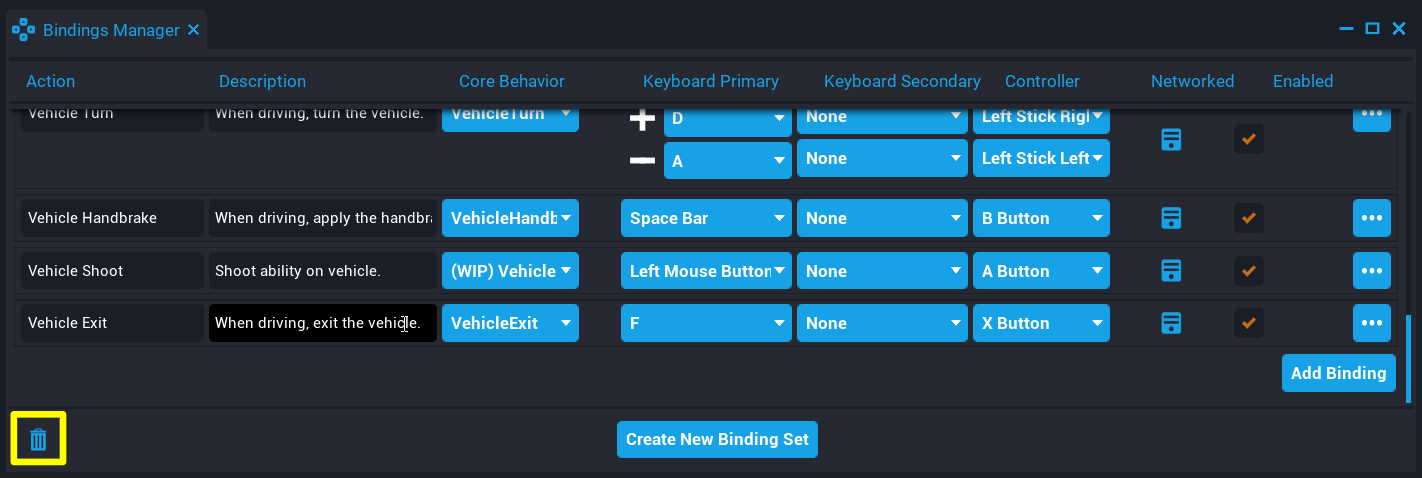Click the Vehicle Shoot description field
The width and height of the screenshot is (1422, 478).
(322, 271)
